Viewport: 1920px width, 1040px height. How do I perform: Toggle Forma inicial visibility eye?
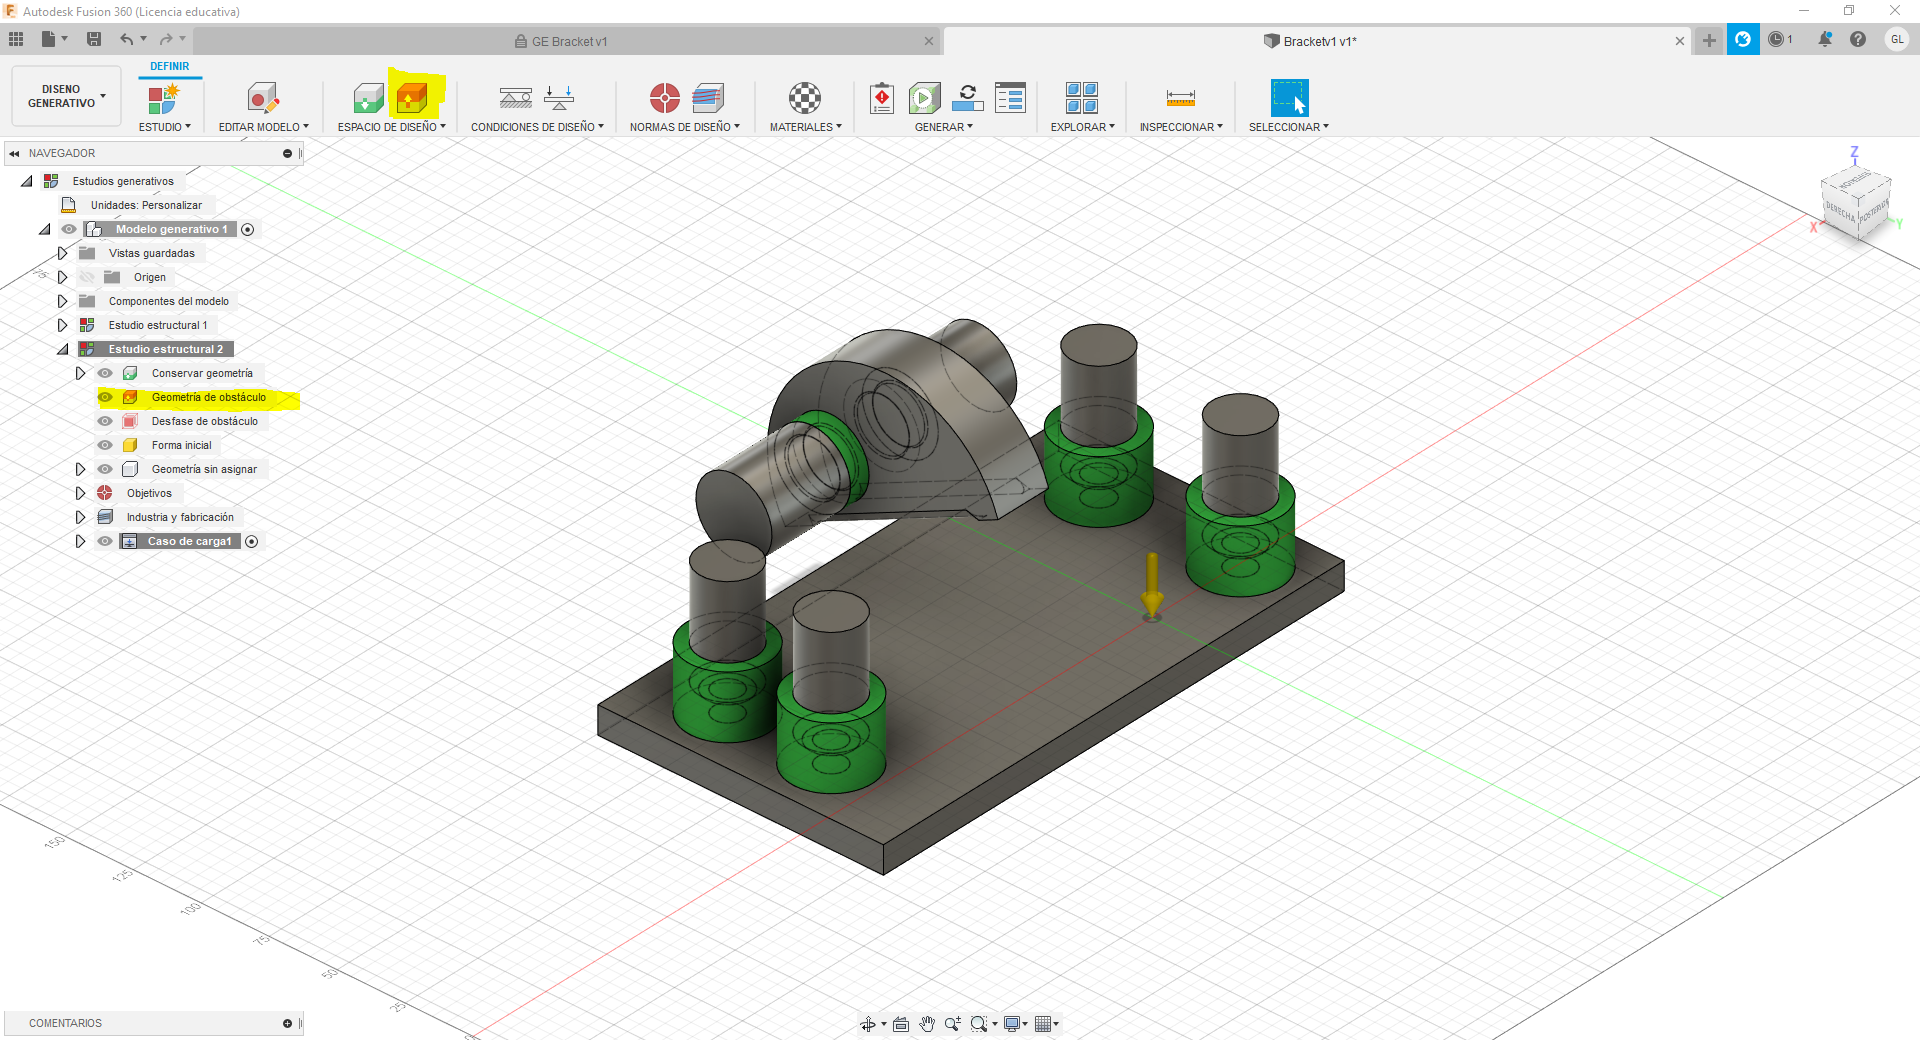(x=105, y=445)
